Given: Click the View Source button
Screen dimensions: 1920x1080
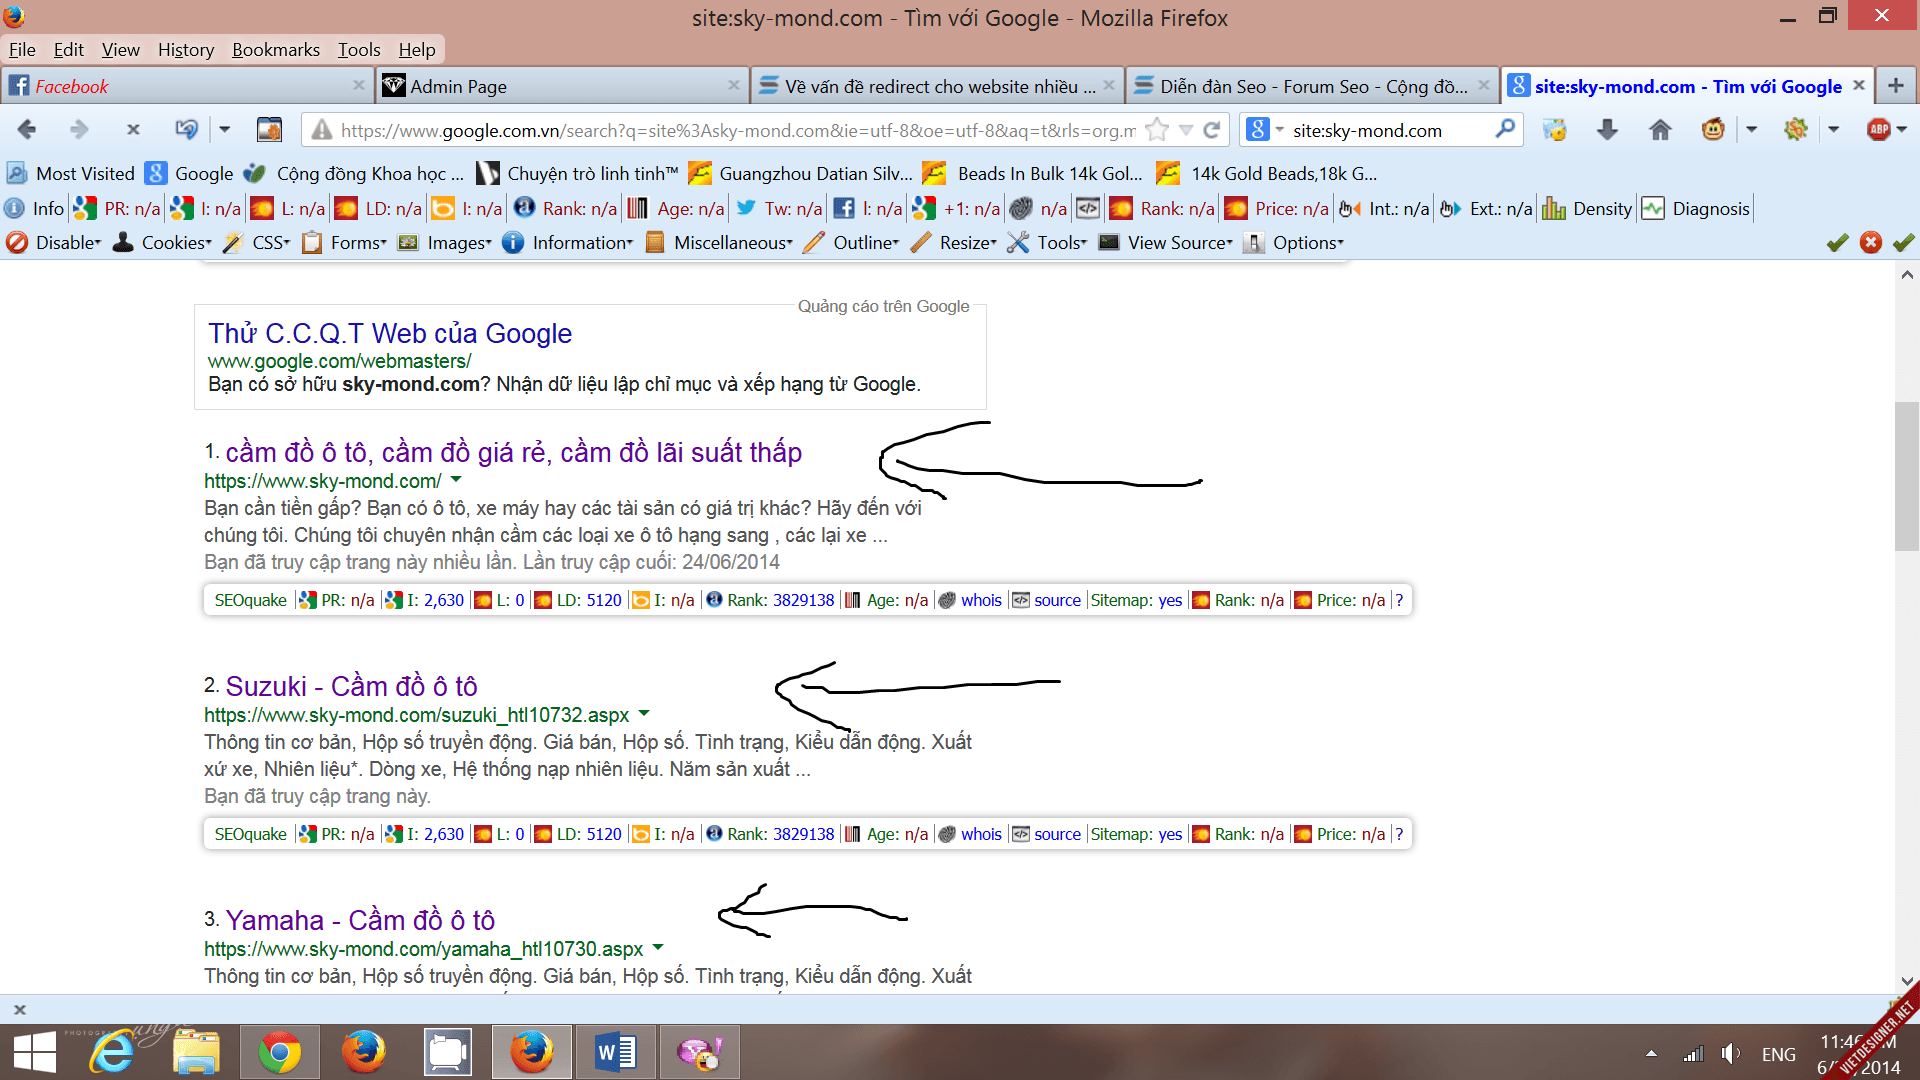Looking at the screenshot, I should [x=1166, y=242].
